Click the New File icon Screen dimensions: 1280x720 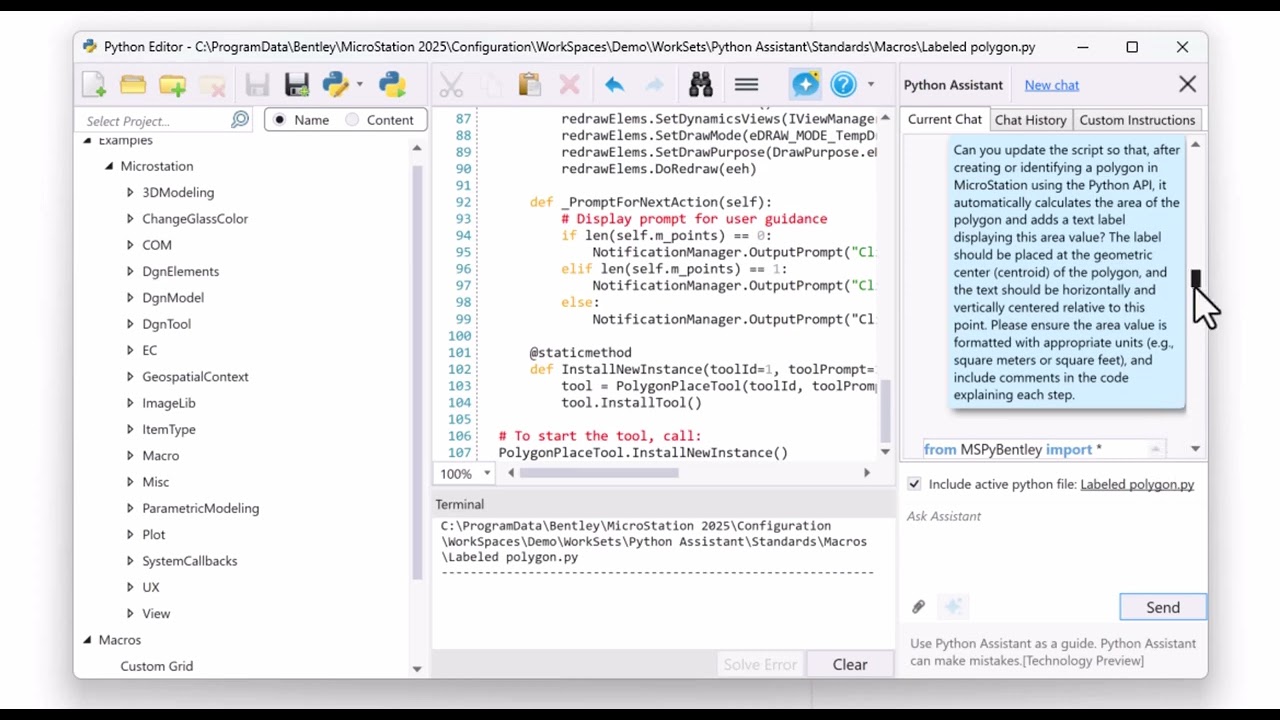[94, 85]
